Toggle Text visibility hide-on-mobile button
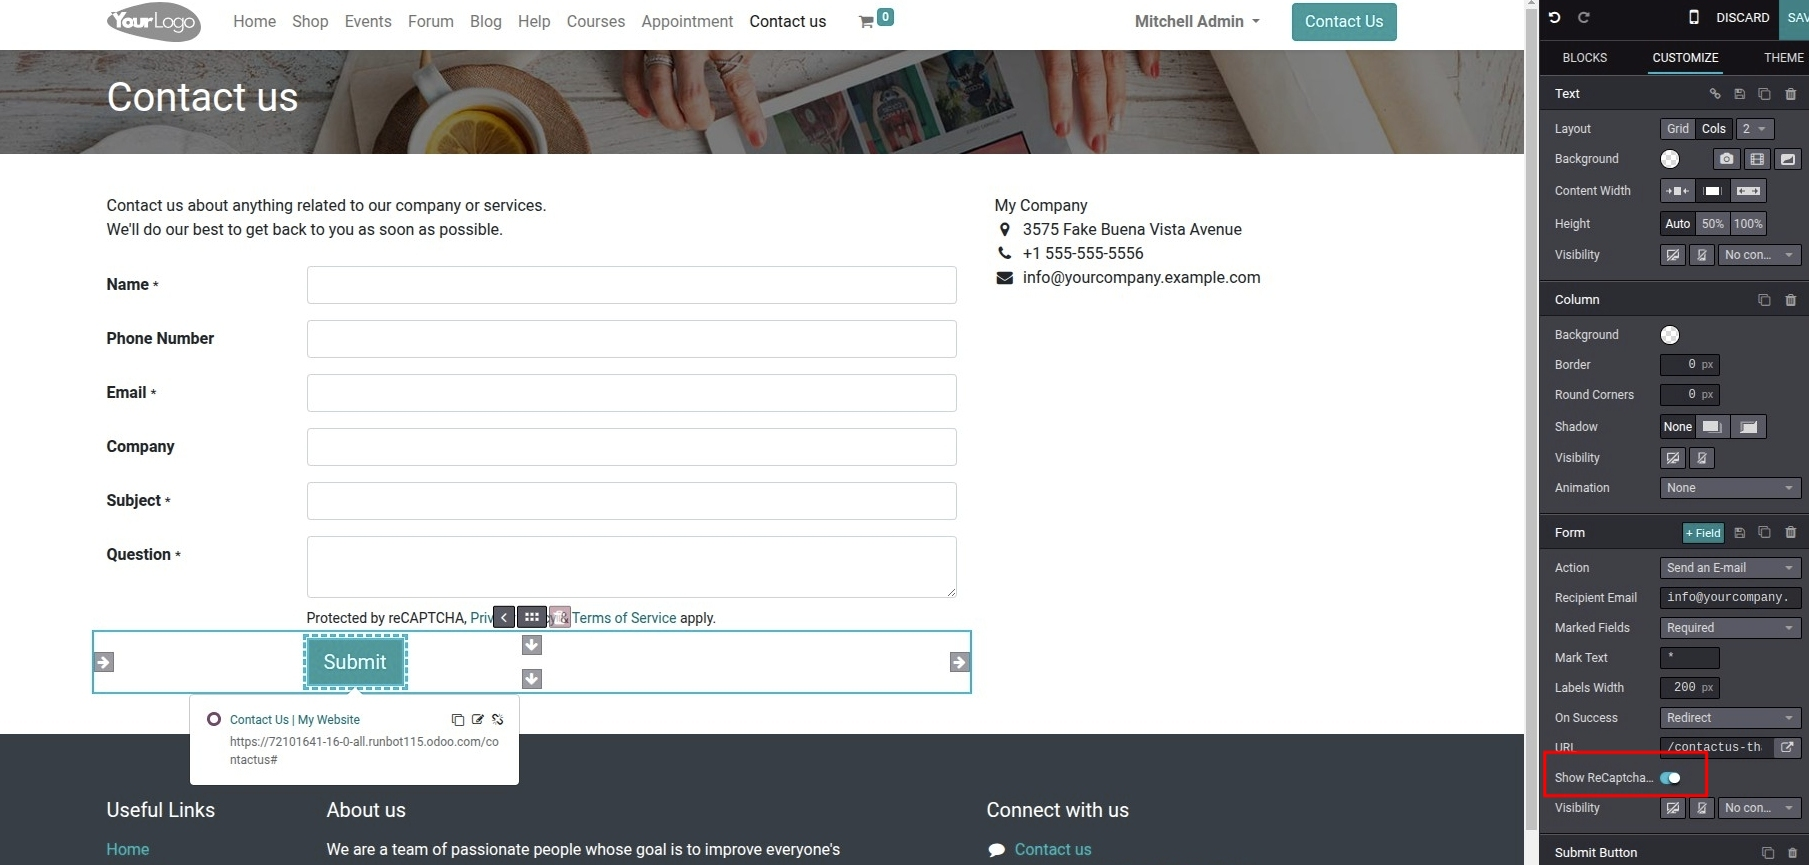The width and height of the screenshot is (1809, 865). point(1702,255)
